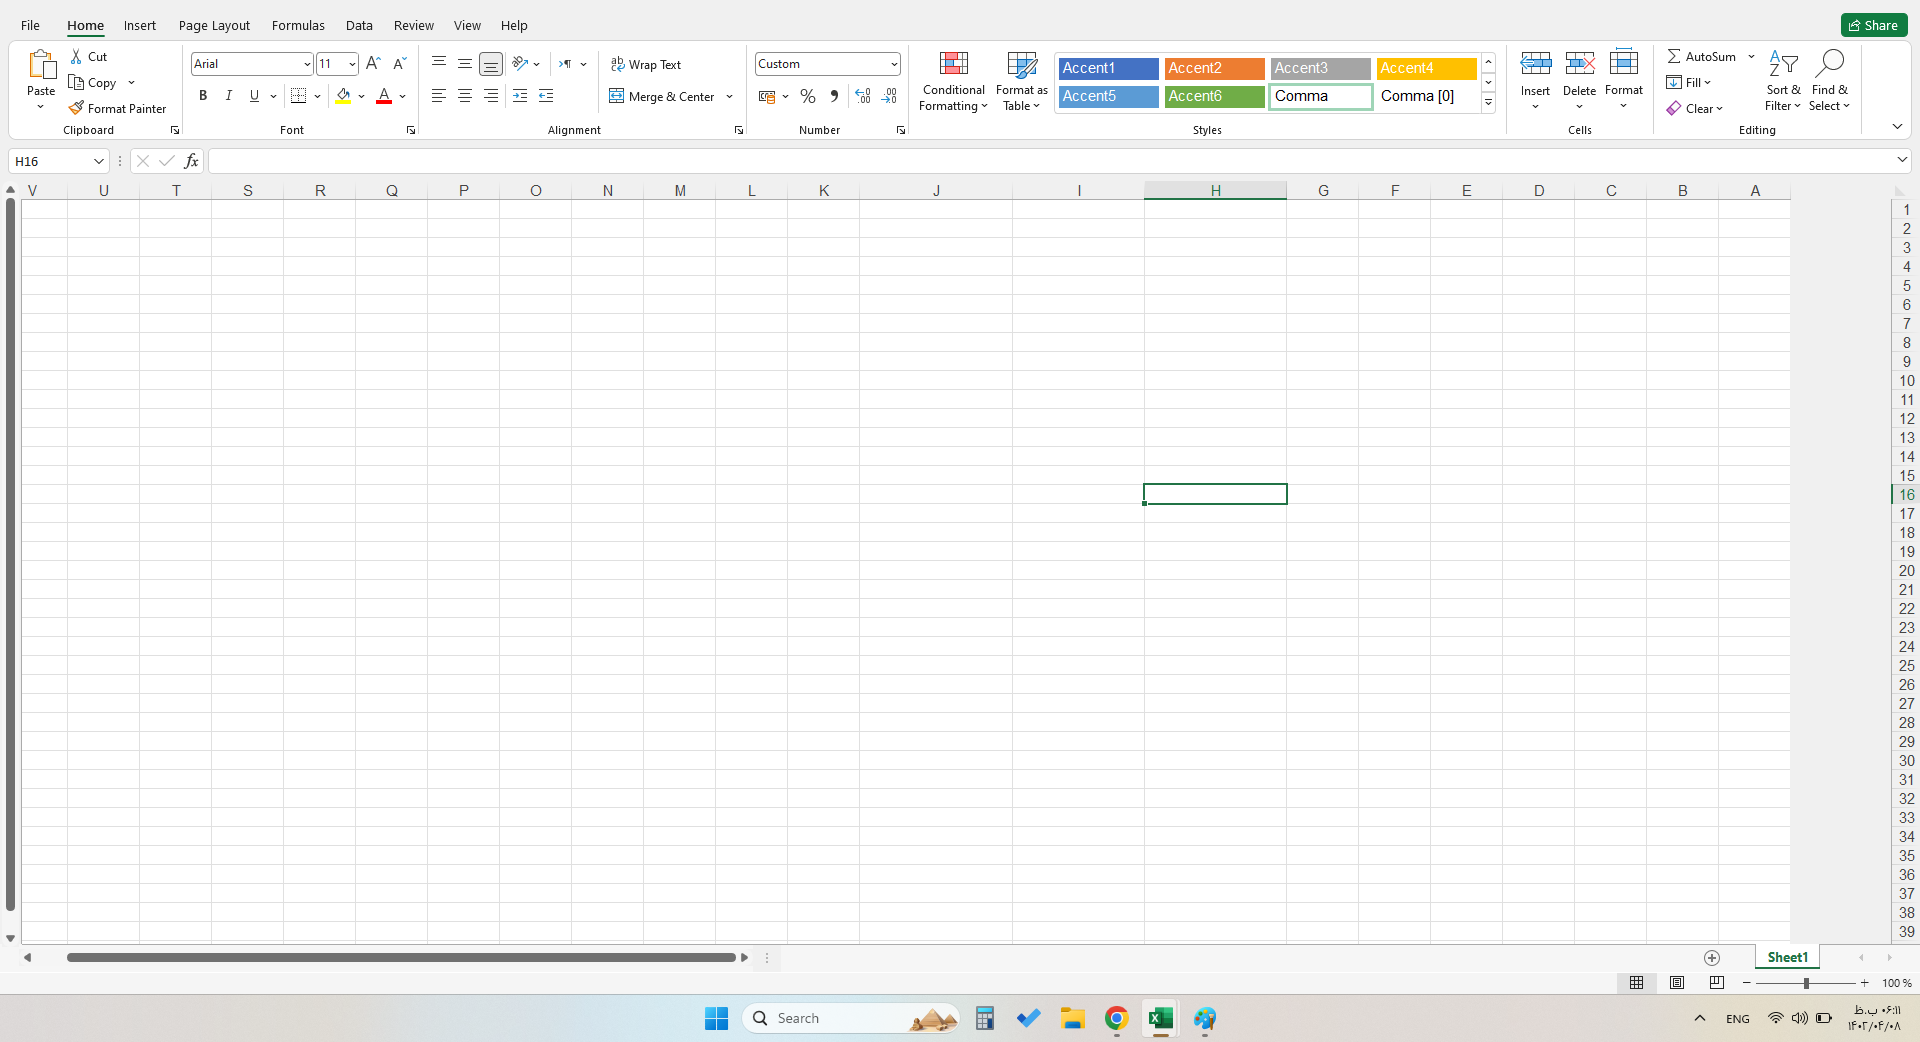This screenshot has width=1920, height=1042.
Task: Switch to the Review tab
Action: pos(413,25)
